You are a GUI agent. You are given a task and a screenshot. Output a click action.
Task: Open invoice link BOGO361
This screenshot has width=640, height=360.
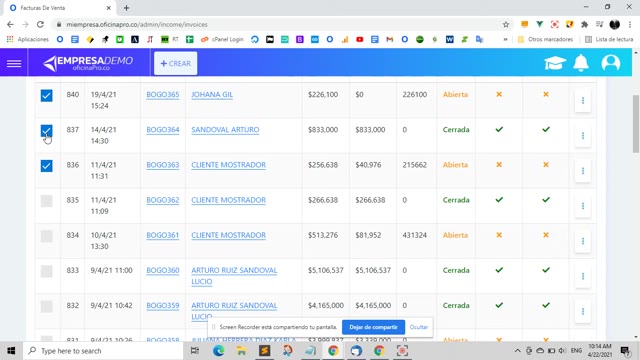tap(162, 235)
